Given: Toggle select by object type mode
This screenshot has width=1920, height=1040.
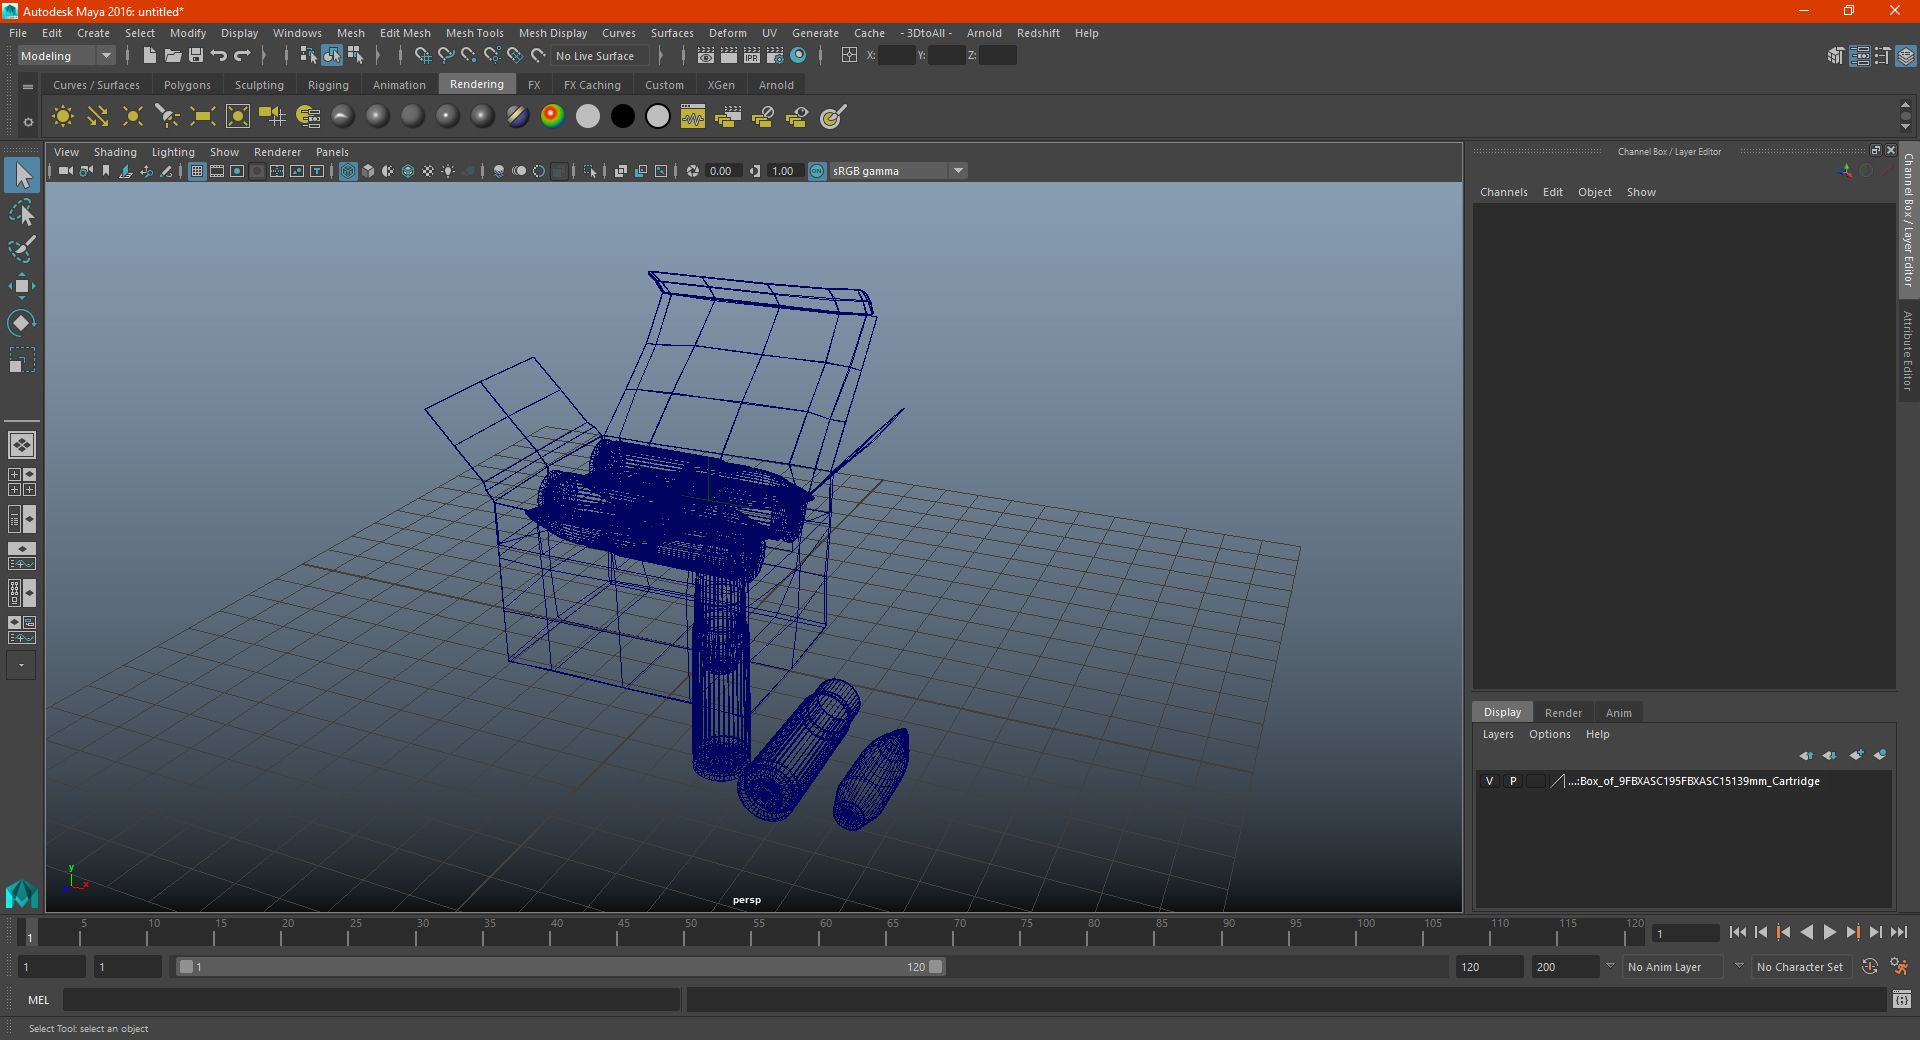Looking at the screenshot, I should 332,56.
